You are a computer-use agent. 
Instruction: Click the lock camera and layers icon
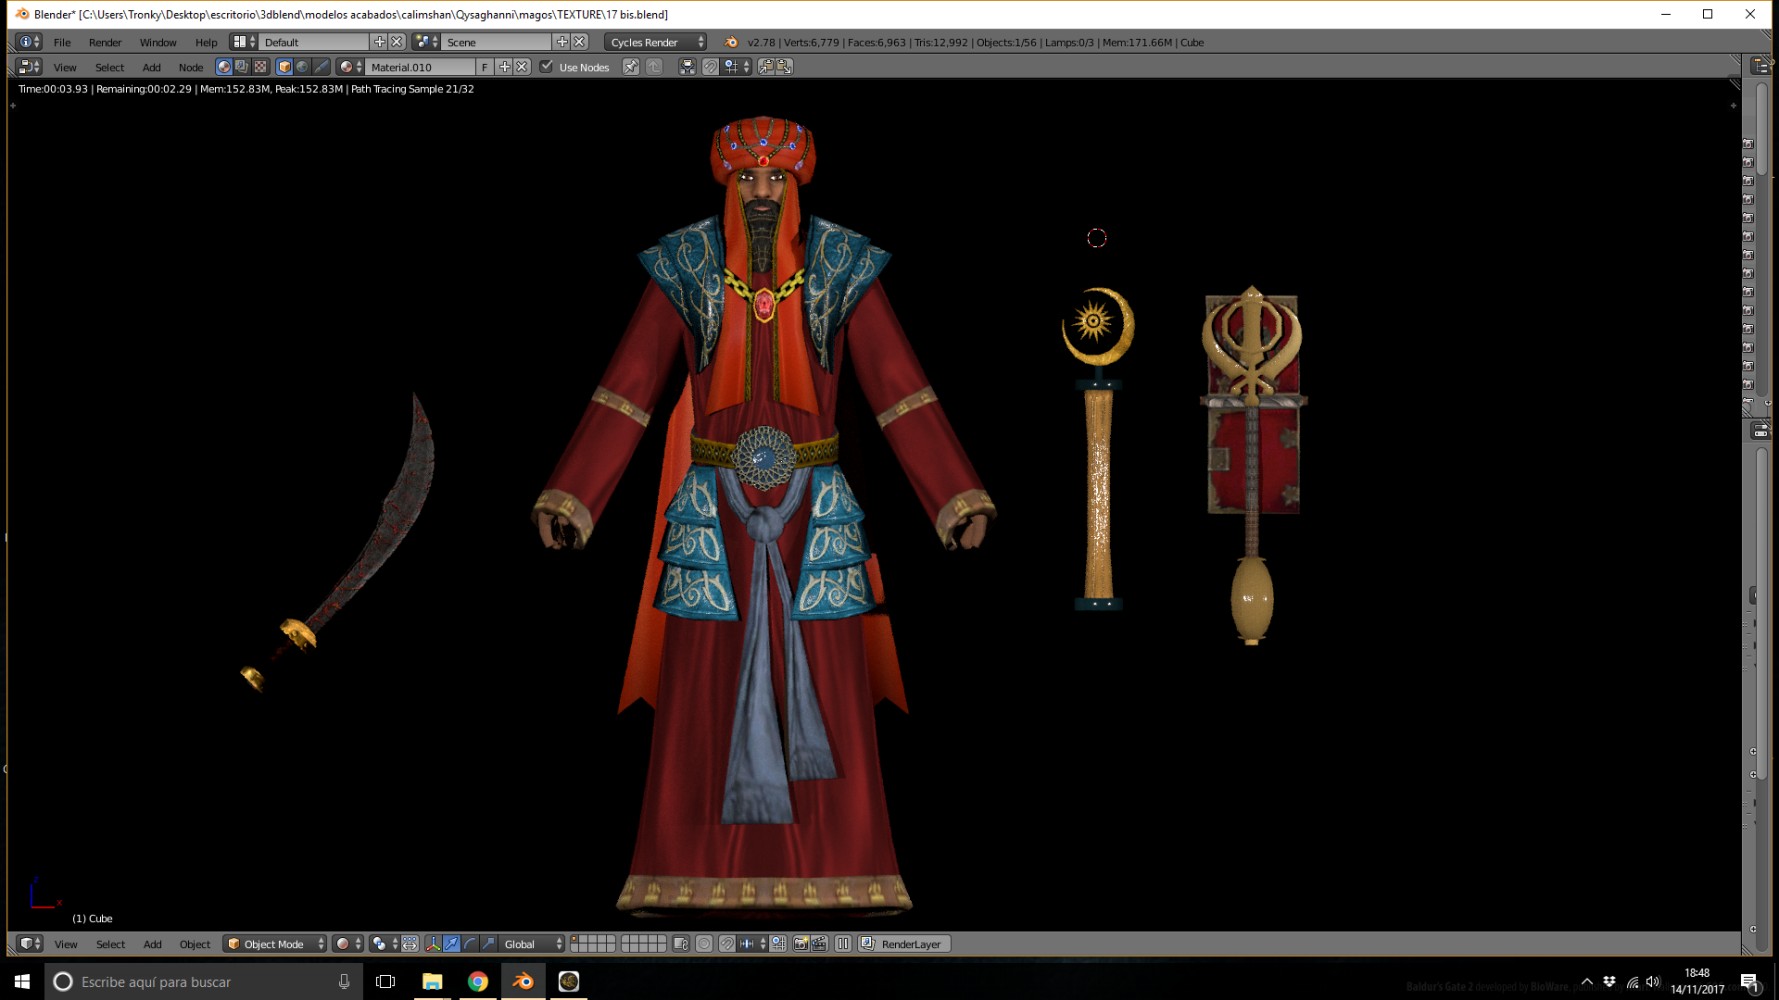(x=681, y=944)
